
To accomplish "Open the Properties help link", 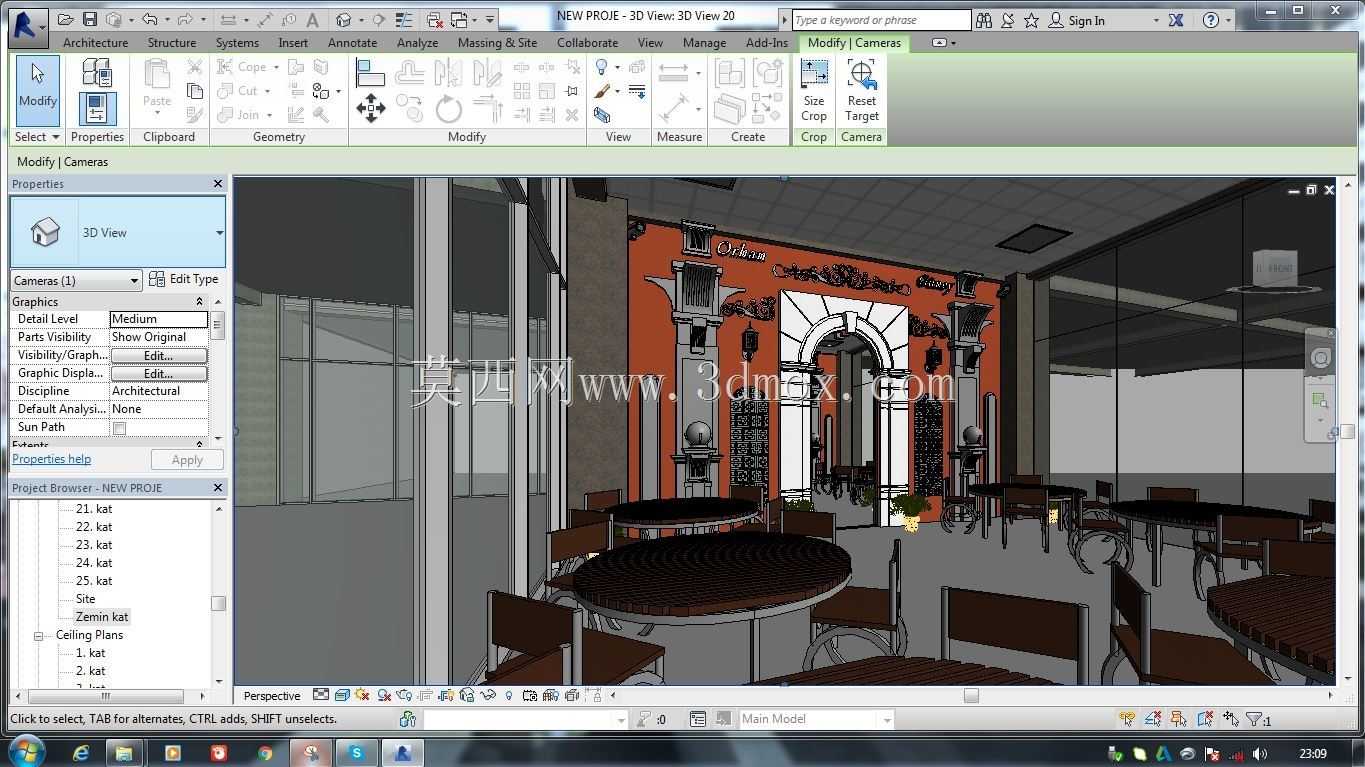I will (52, 459).
